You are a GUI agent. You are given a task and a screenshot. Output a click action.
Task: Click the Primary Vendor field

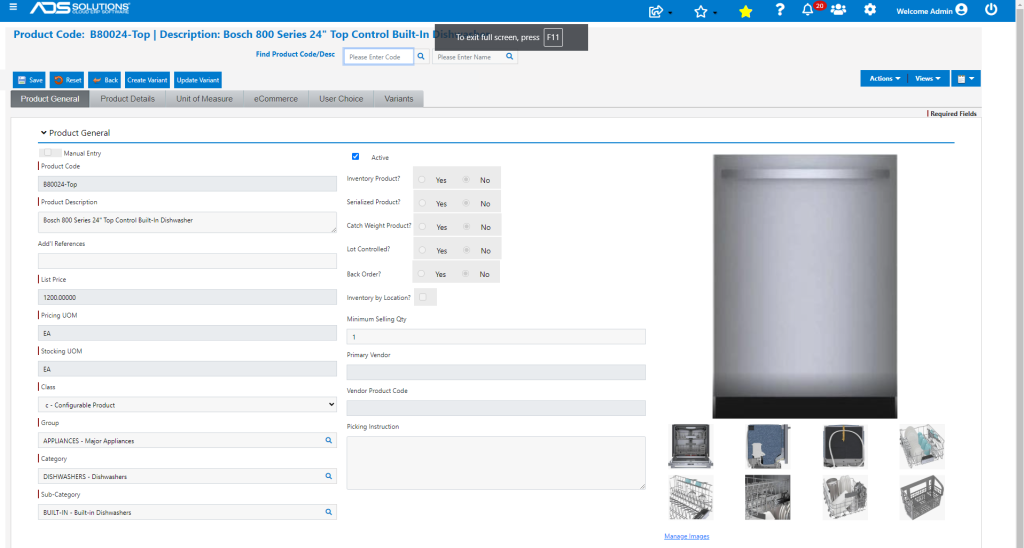coord(496,372)
